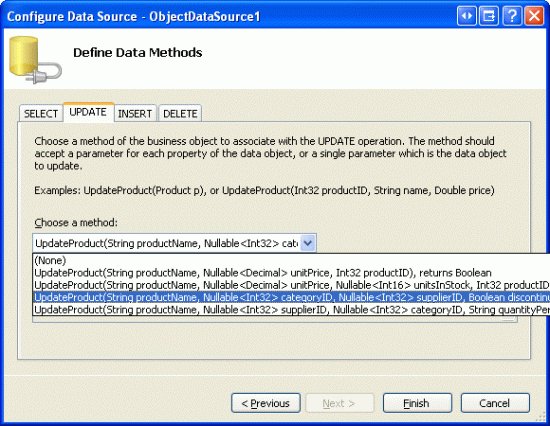
Task: Select UpdateProduct with unitPrice and productID returning Boolean
Action: [x=291, y=273]
